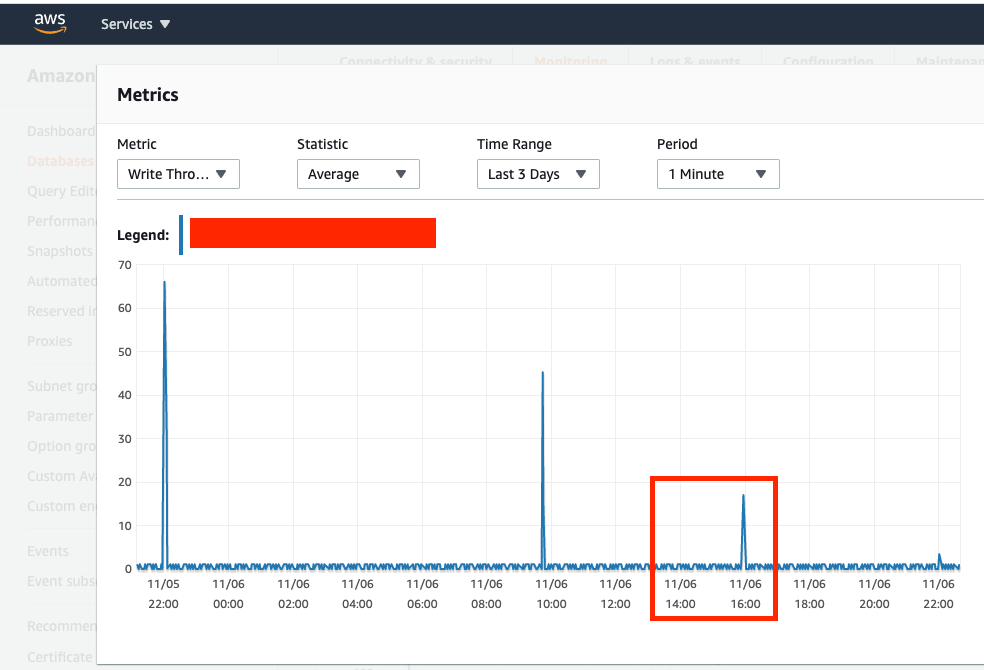The image size is (984, 670).
Task: Click the tallest spike near 11/05 22:00
Action: point(164,423)
